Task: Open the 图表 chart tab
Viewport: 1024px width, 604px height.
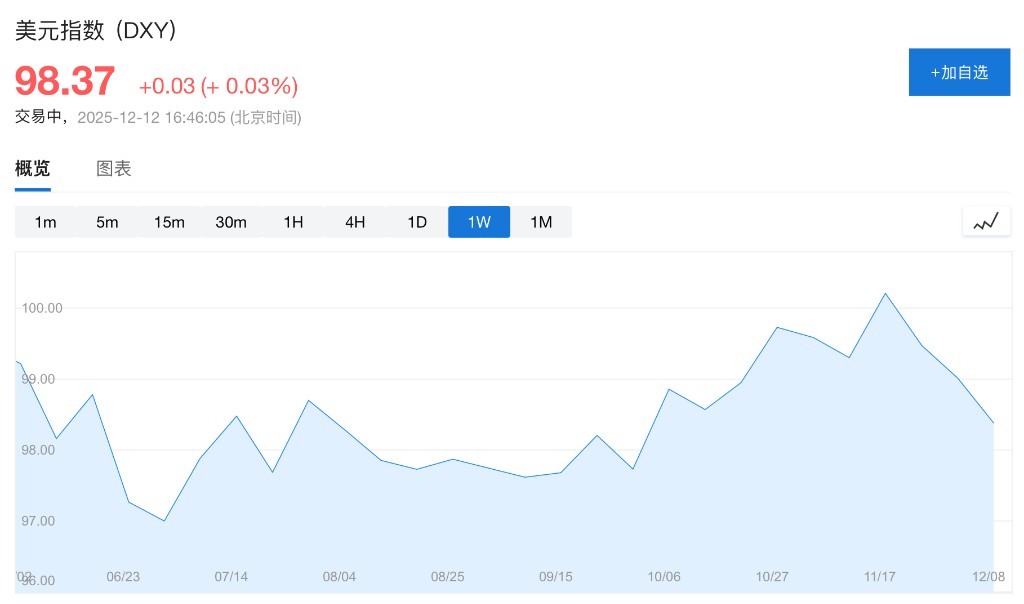Action: click(113, 169)
